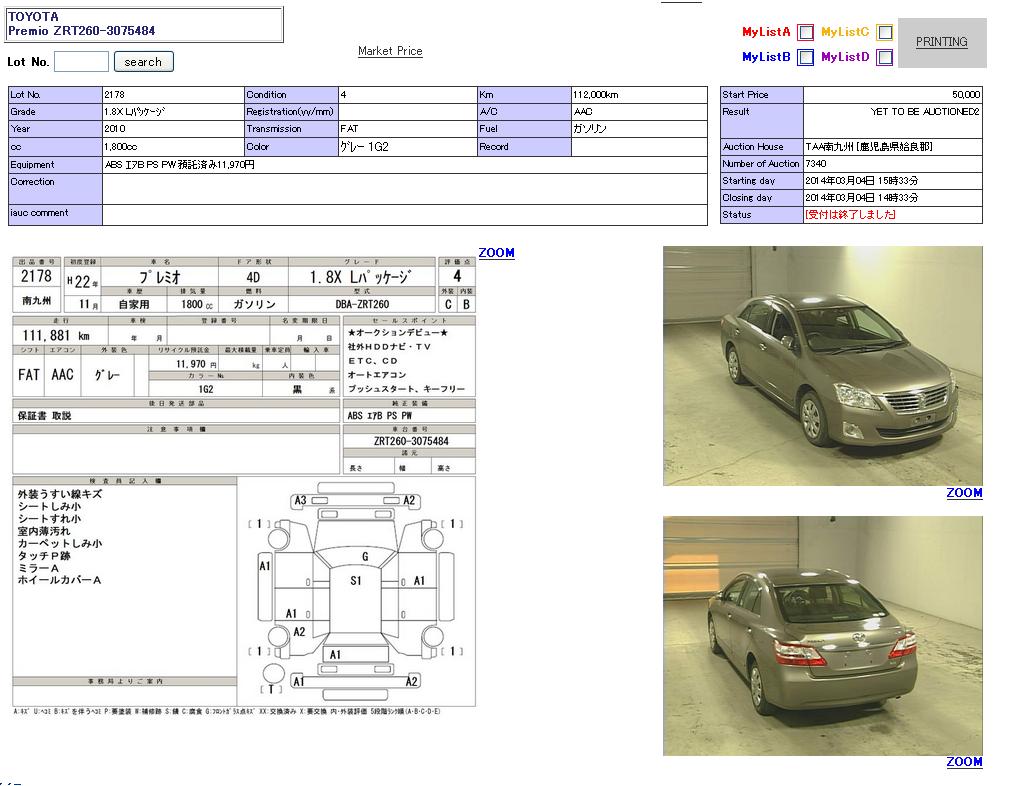Enable the MyListC checkbox
Image resolution: width=1017 pixels, height=786 pixels.
(884, 32)
